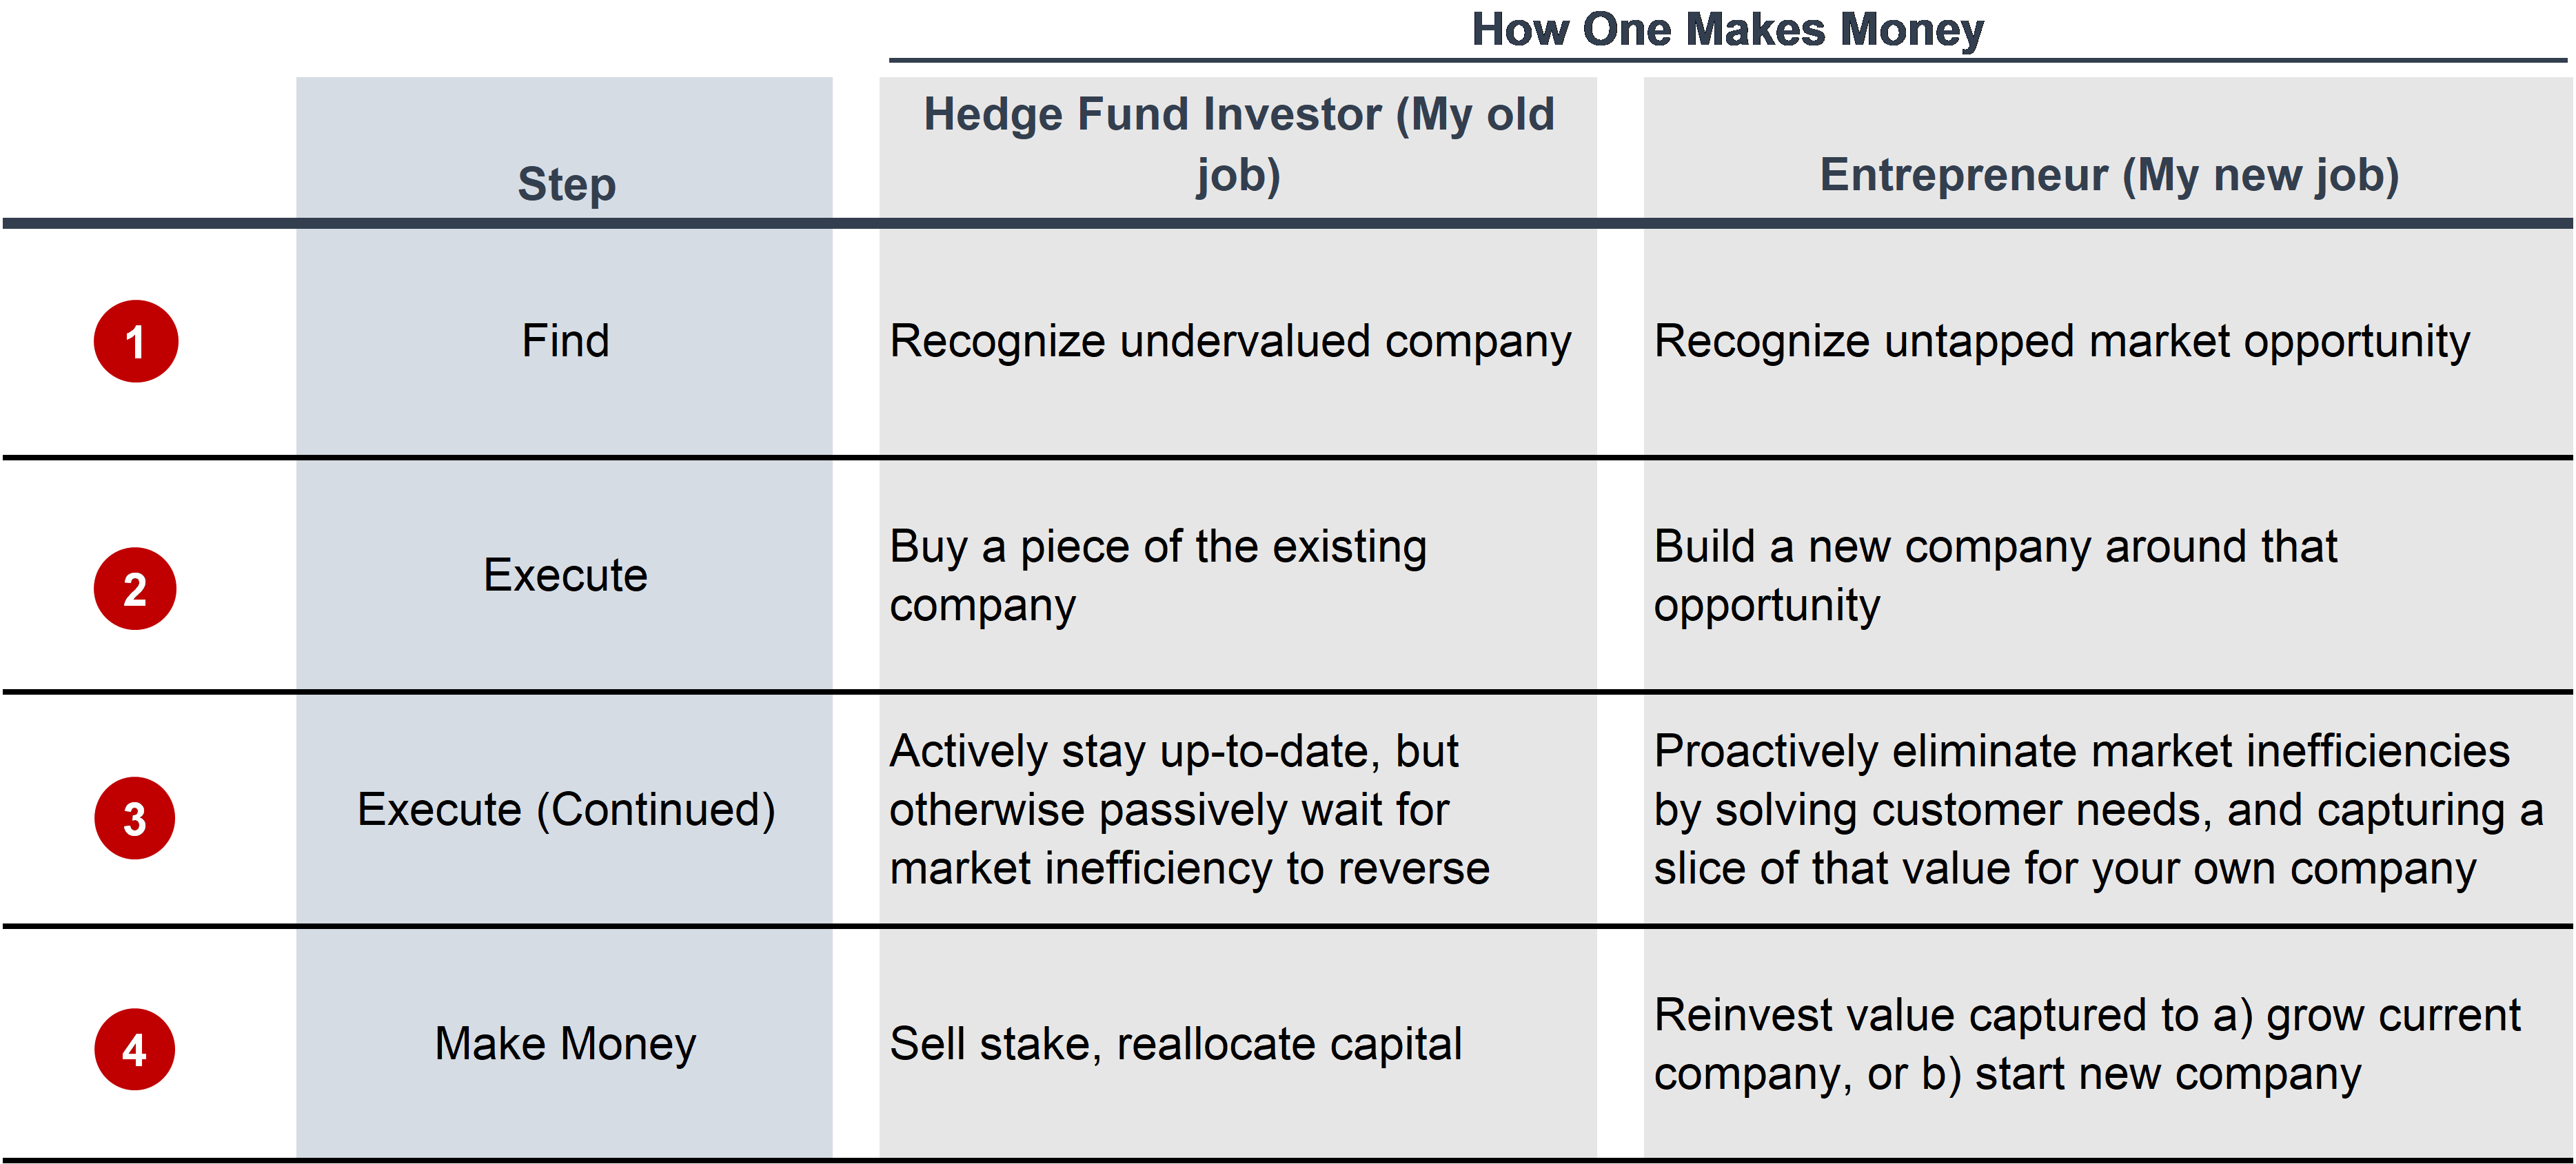Click 'Build a new company around that opportunity'
Image resolution: width=2576 pixels, height=1164 pixels.
point(1996,576)
